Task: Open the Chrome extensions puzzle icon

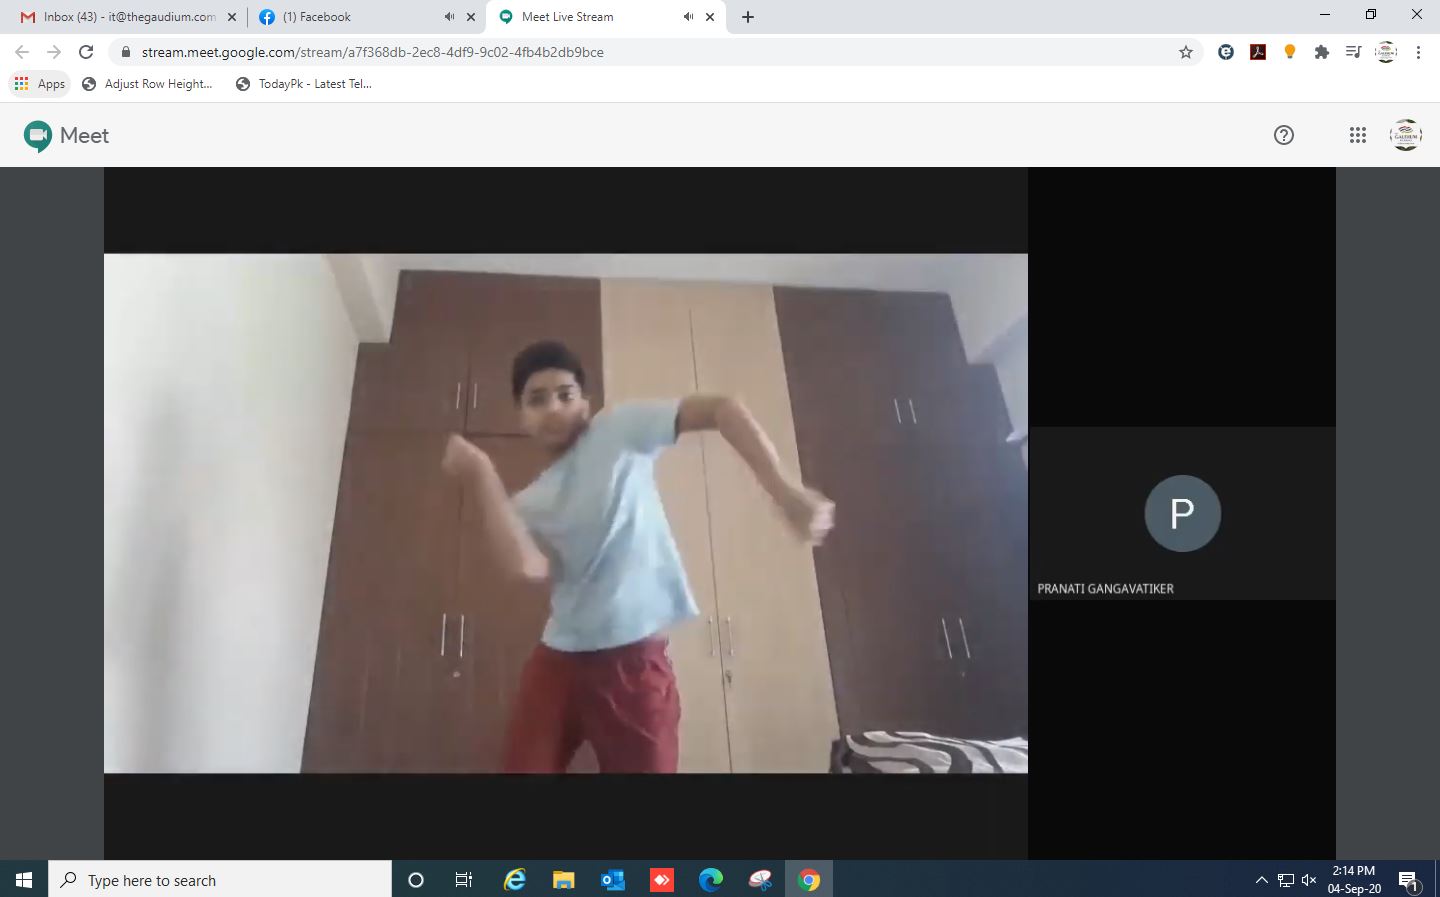Action: (x=1322, y=52)
